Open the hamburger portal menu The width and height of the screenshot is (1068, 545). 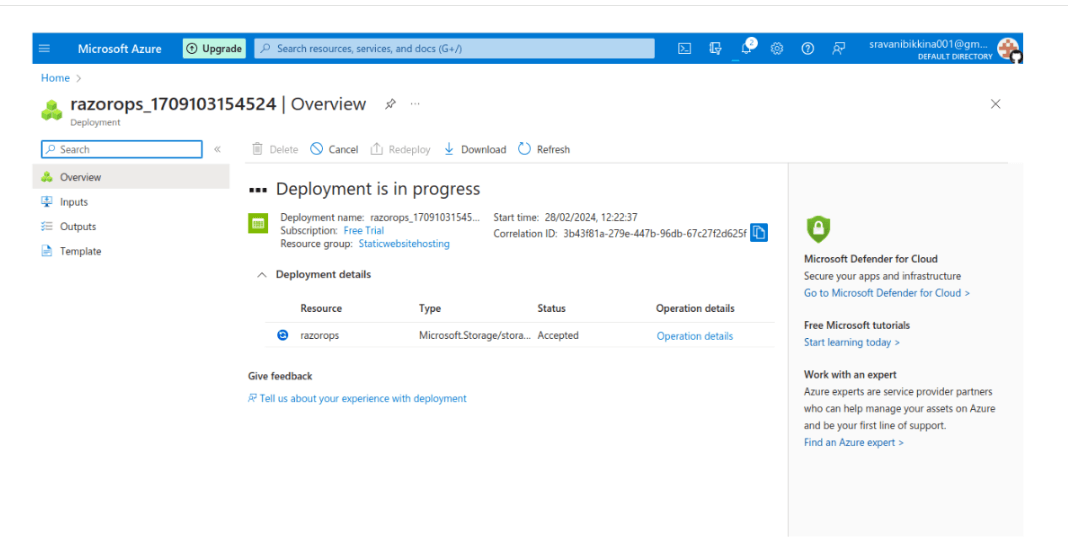[x=44, y=48]
